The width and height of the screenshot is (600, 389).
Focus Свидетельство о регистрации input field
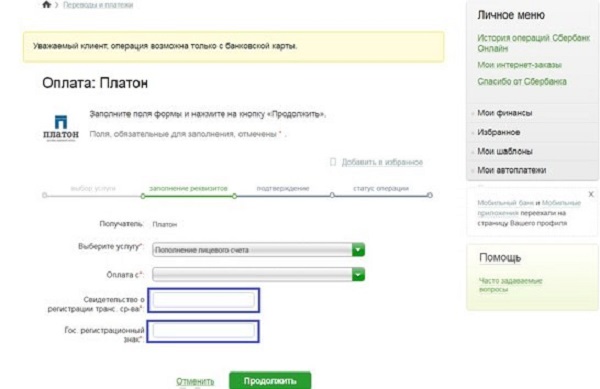[204, 300]
